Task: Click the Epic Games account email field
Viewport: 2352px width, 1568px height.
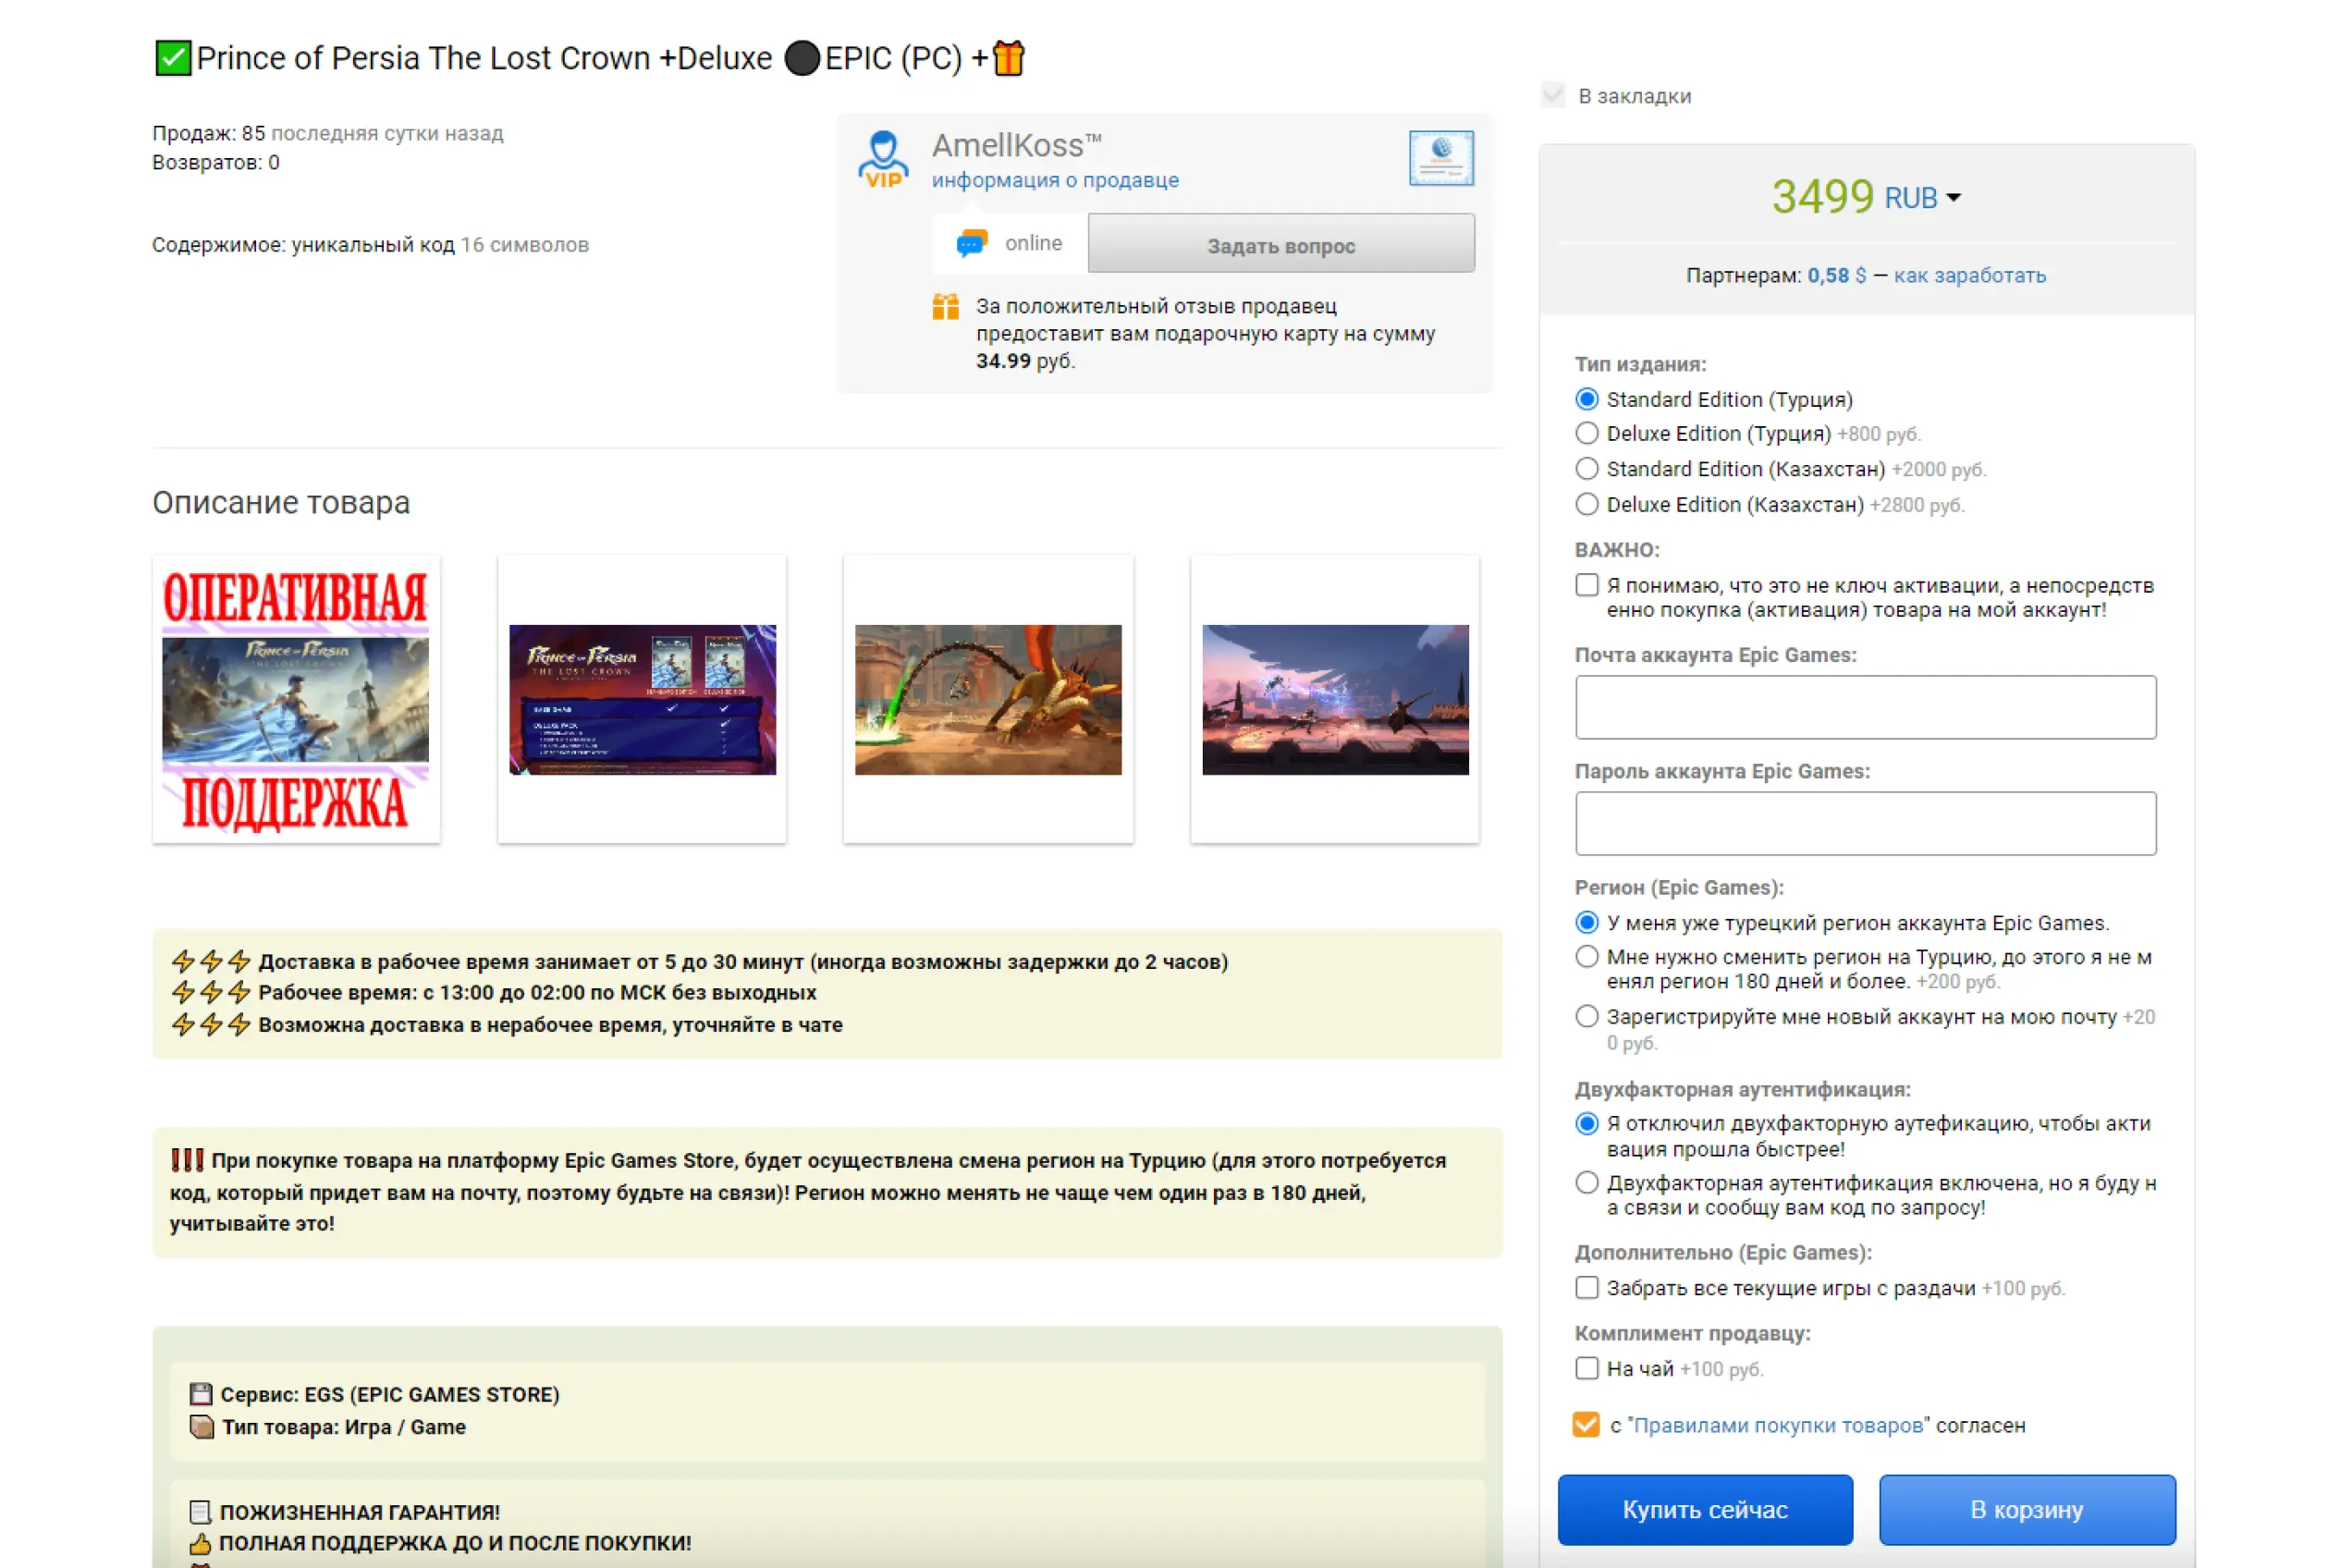Action: click(x=1865, y=707)
